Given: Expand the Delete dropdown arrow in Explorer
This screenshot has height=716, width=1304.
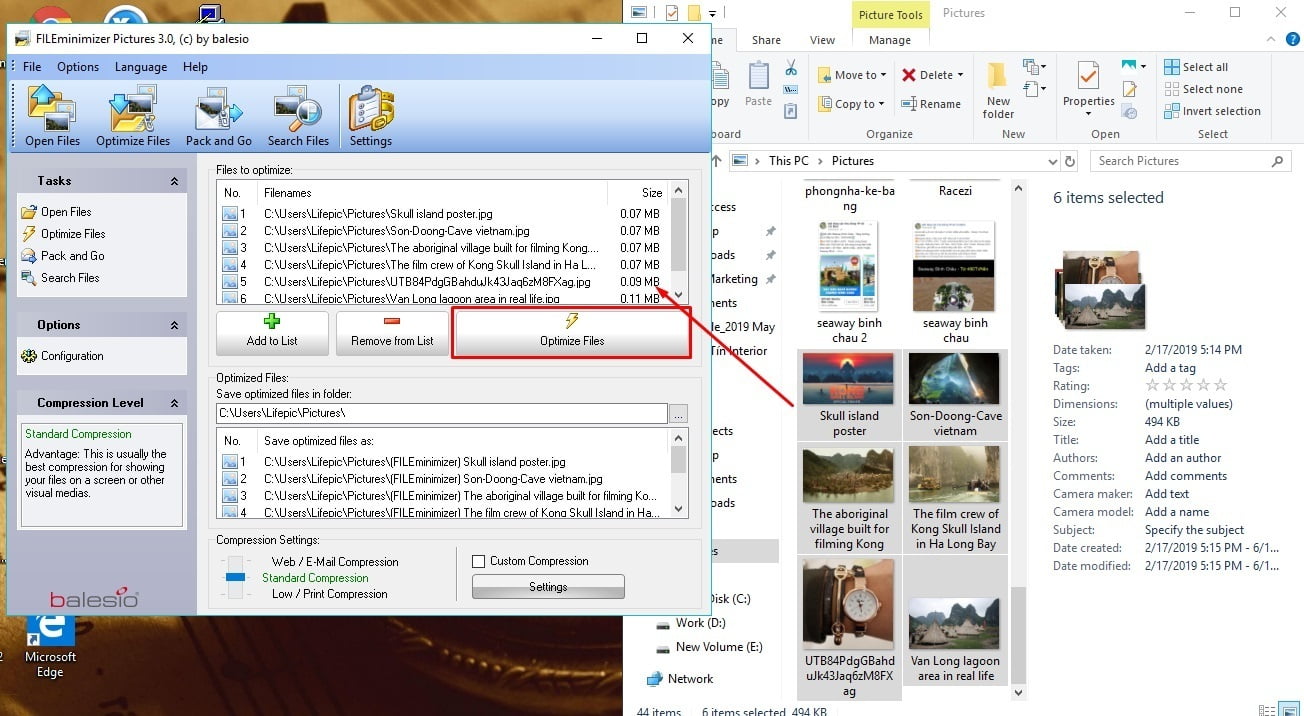Looking at the screenshot, I should (x=960, y=75).
